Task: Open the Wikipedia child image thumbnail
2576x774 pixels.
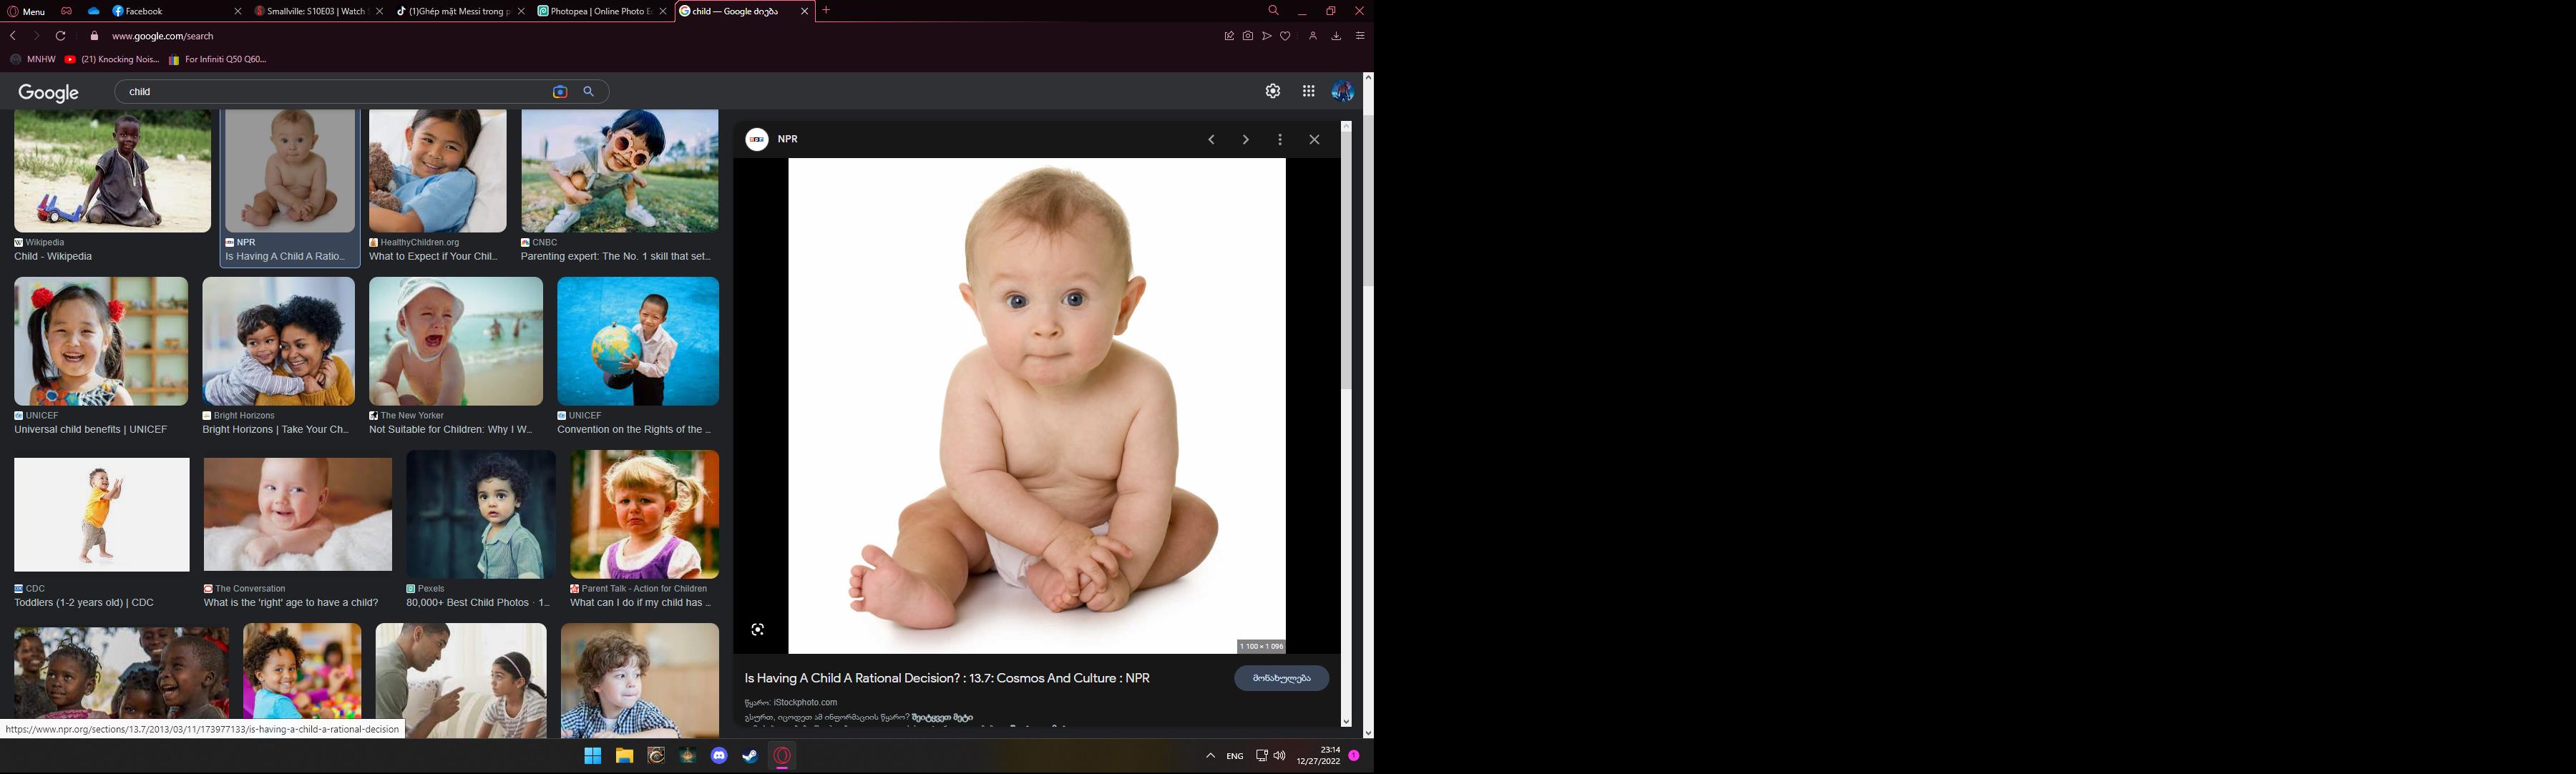Action: 112,172
